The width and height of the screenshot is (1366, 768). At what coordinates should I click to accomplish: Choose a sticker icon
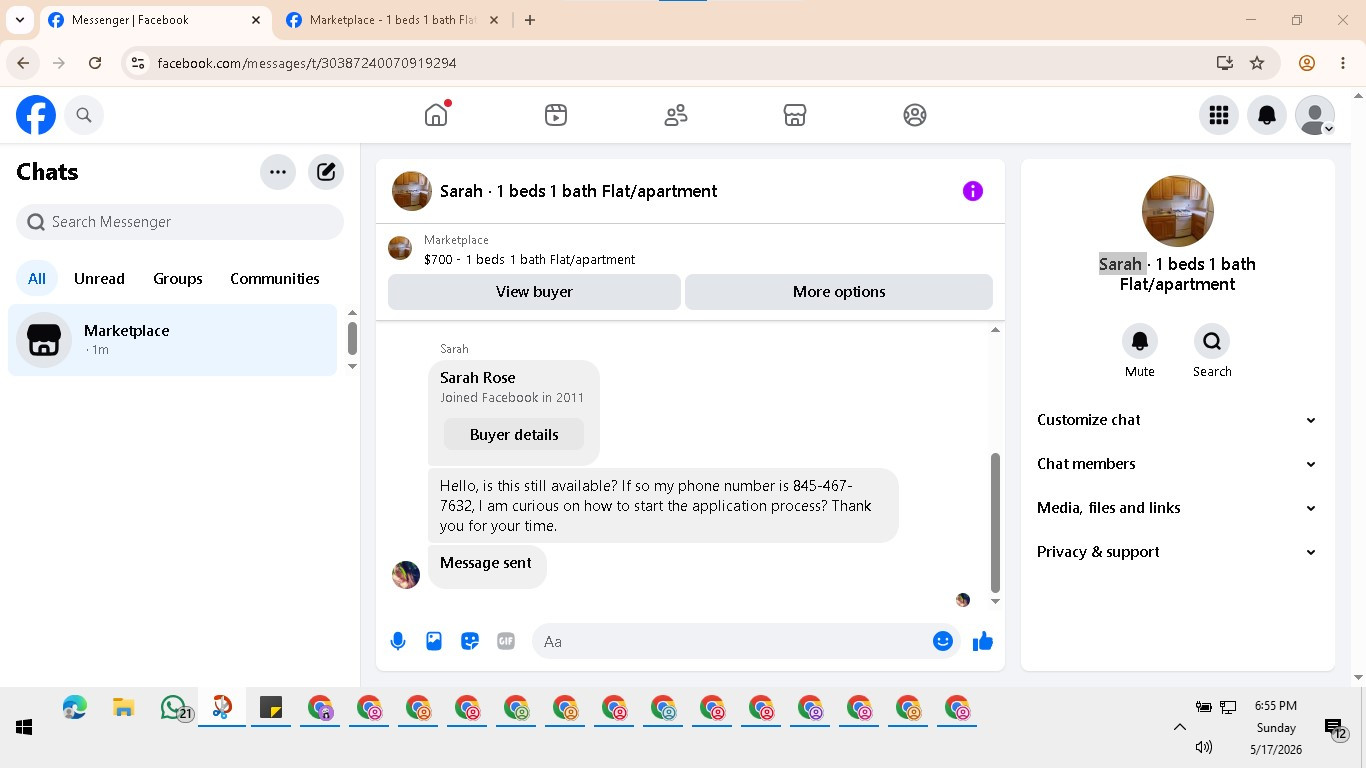pyautogui.click(x=470, y=641)
